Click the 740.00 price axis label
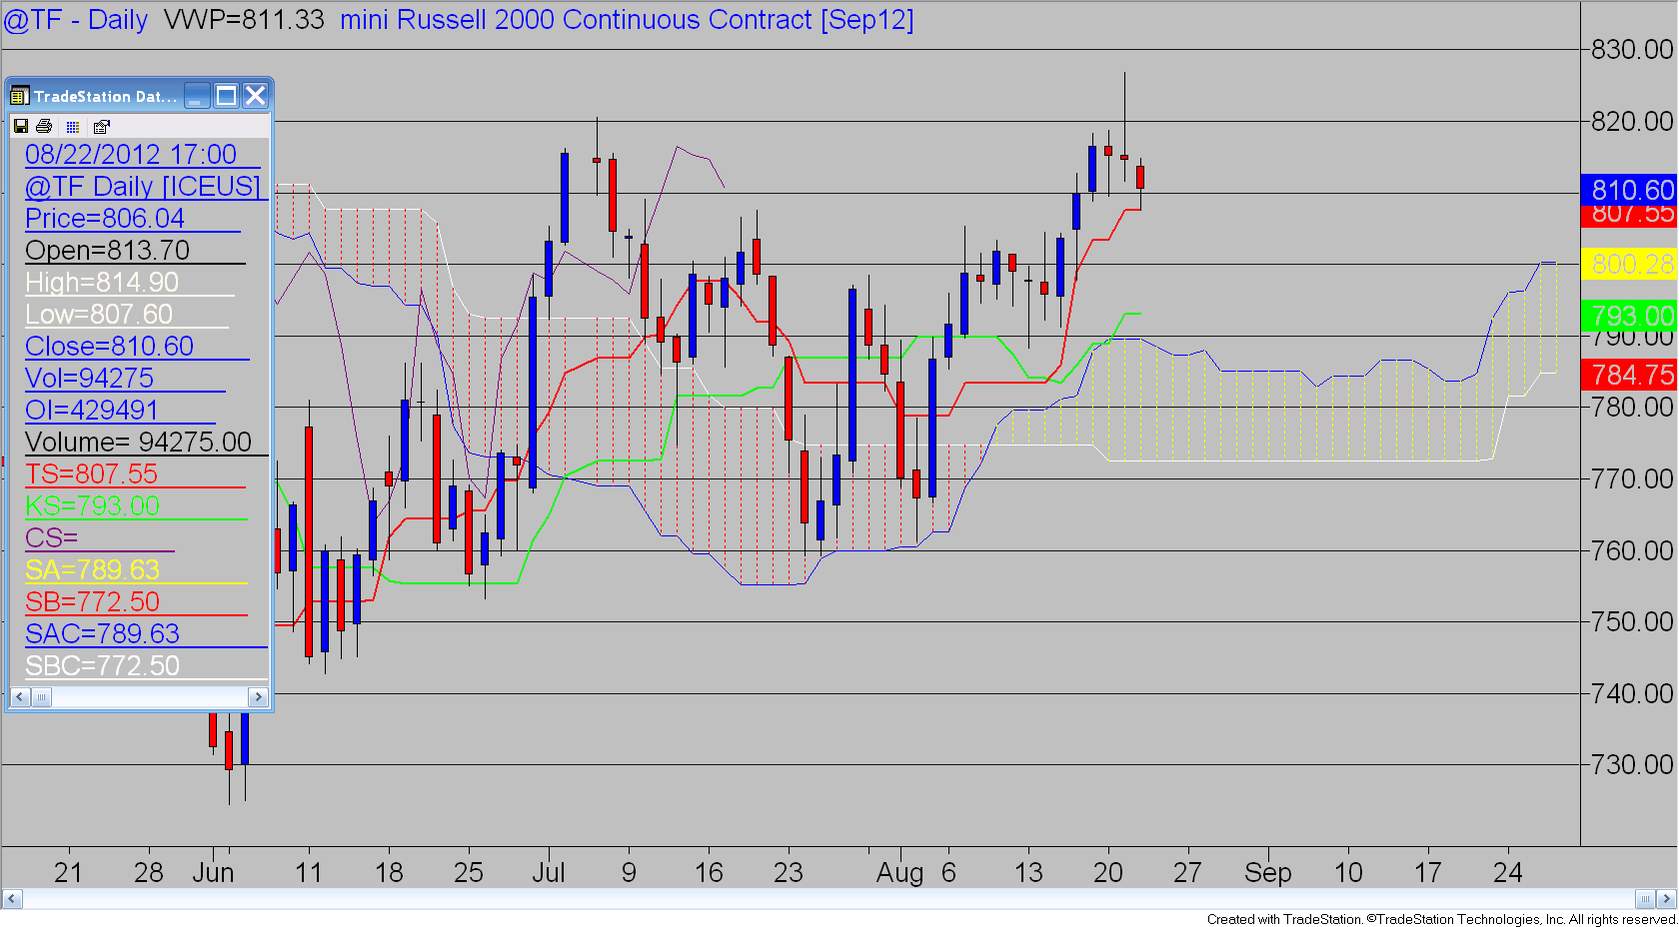The height and width of the screenshot is (927, 1679). pos(1632,693)
